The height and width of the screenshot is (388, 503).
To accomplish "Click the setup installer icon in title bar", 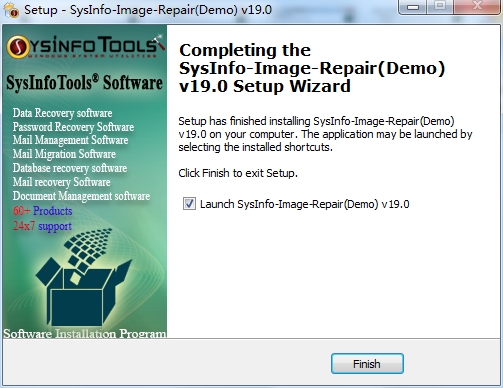I will pyautogui.click(x=12, y=10).
